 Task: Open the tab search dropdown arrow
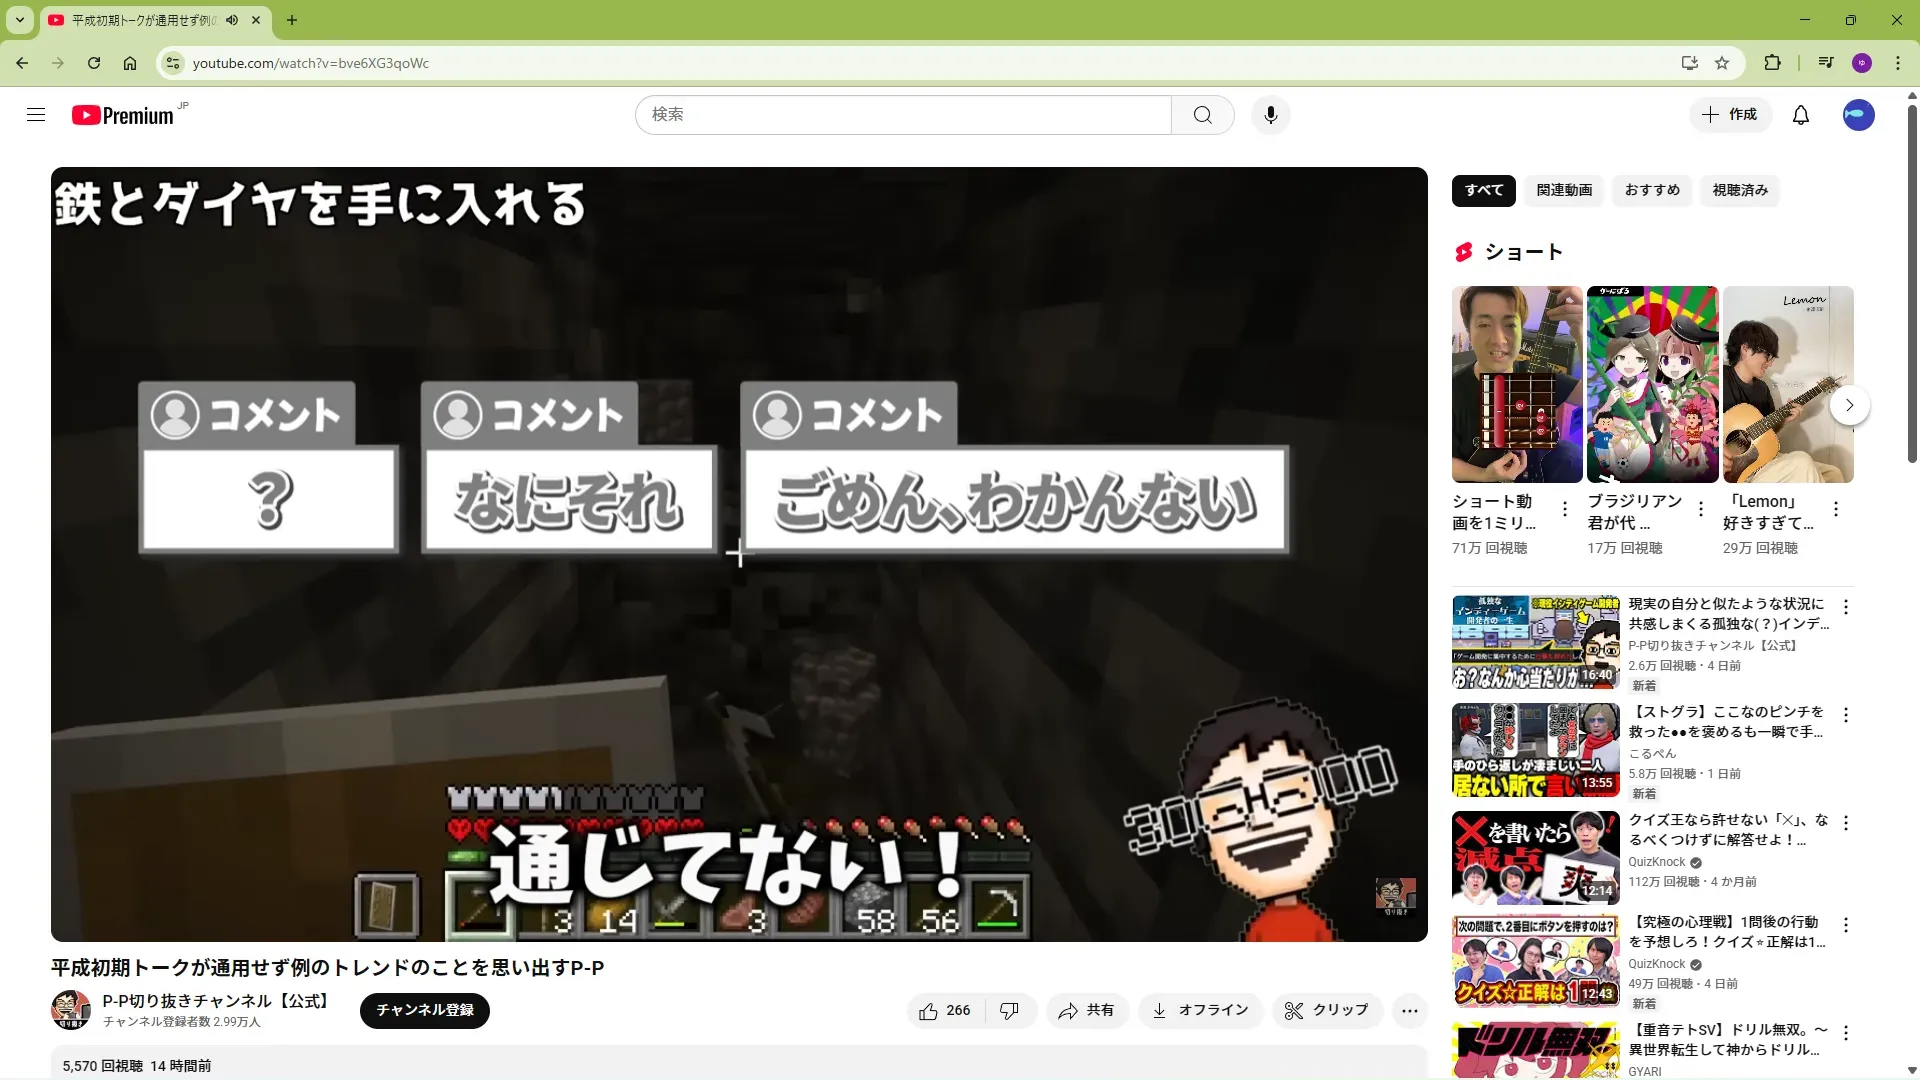point(19,20)
